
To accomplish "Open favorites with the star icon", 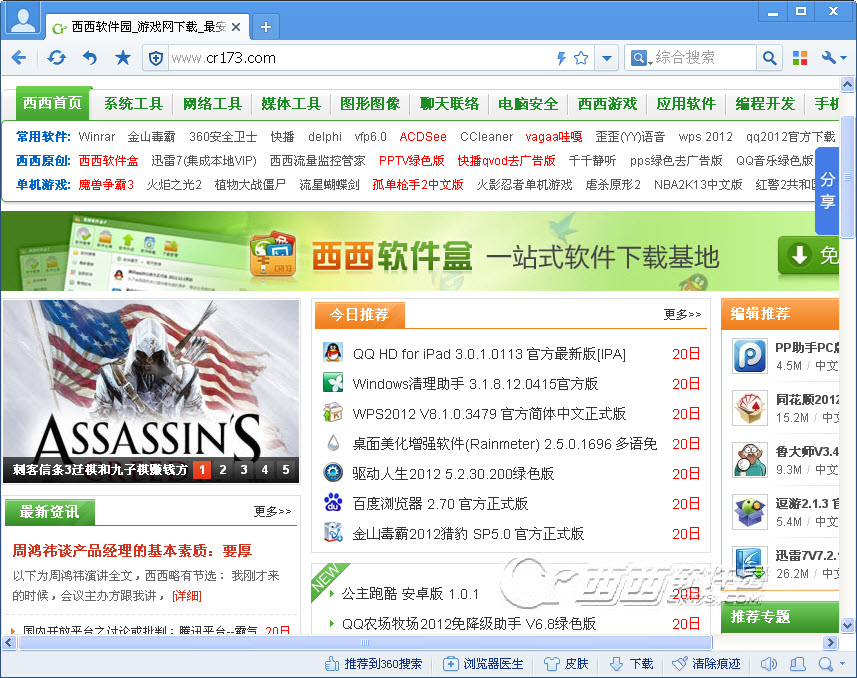I will [123, 57].
